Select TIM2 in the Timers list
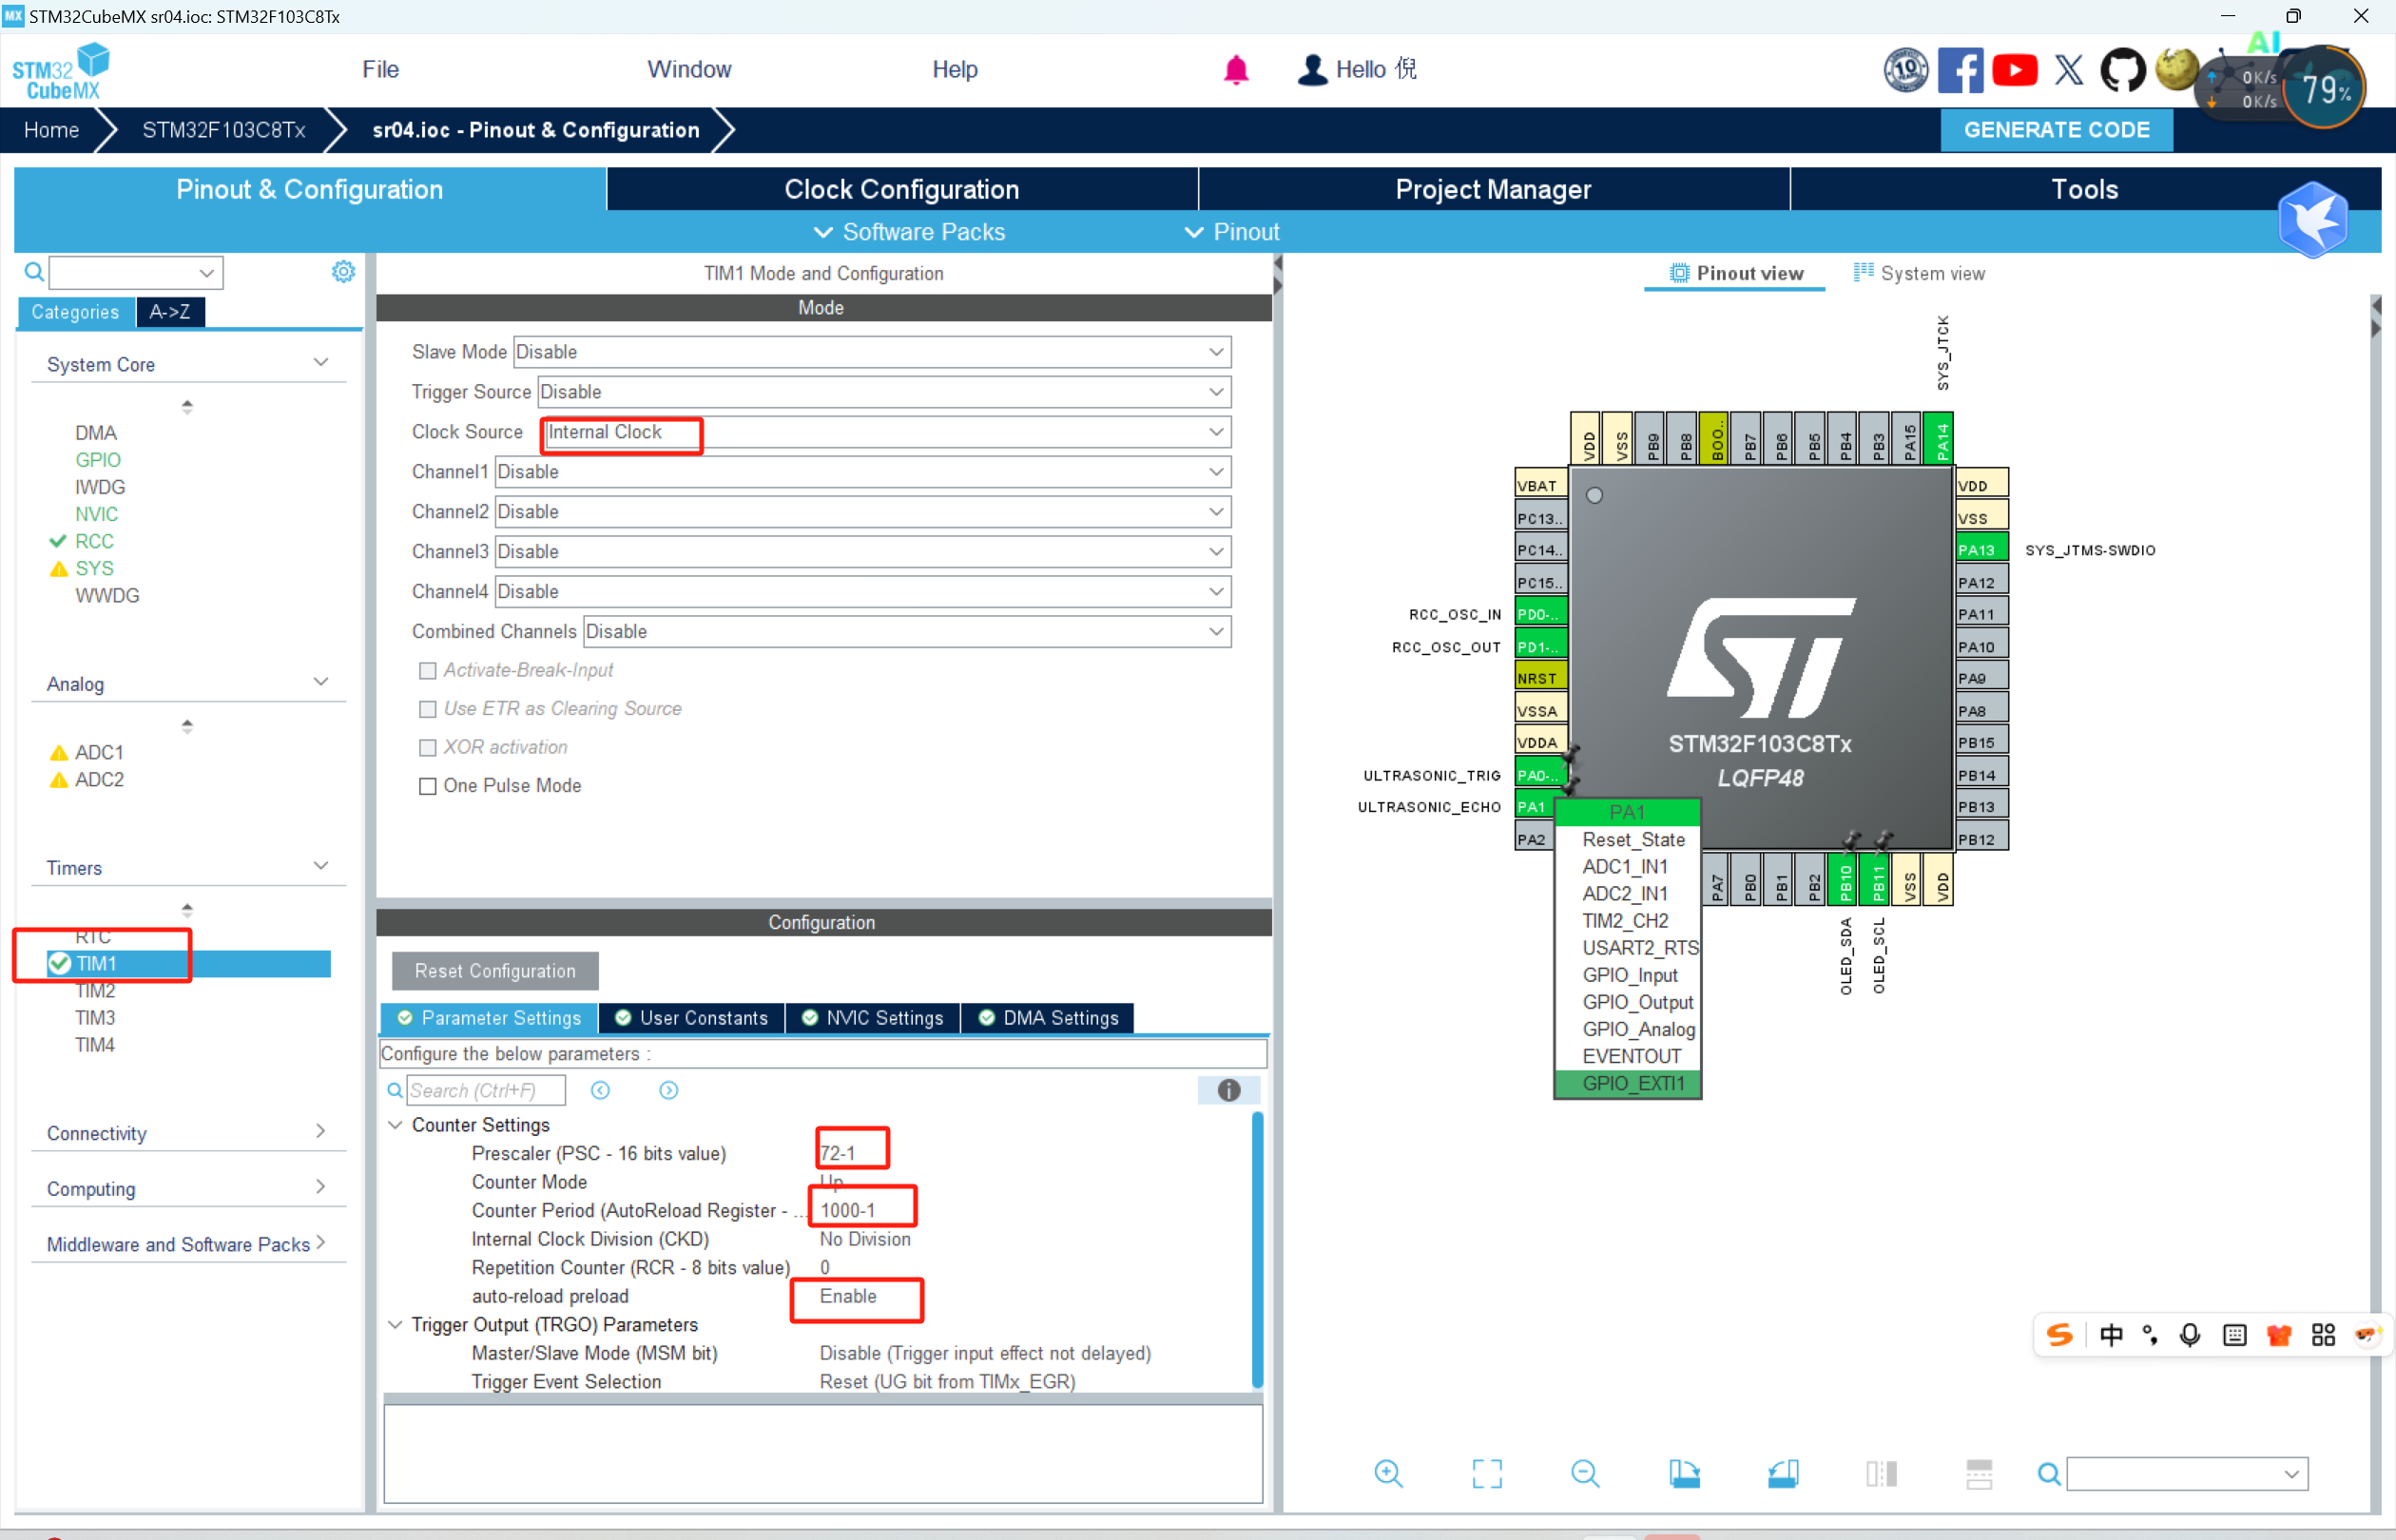Screen dimensions: 2396x1540 [x=95, y=991]
